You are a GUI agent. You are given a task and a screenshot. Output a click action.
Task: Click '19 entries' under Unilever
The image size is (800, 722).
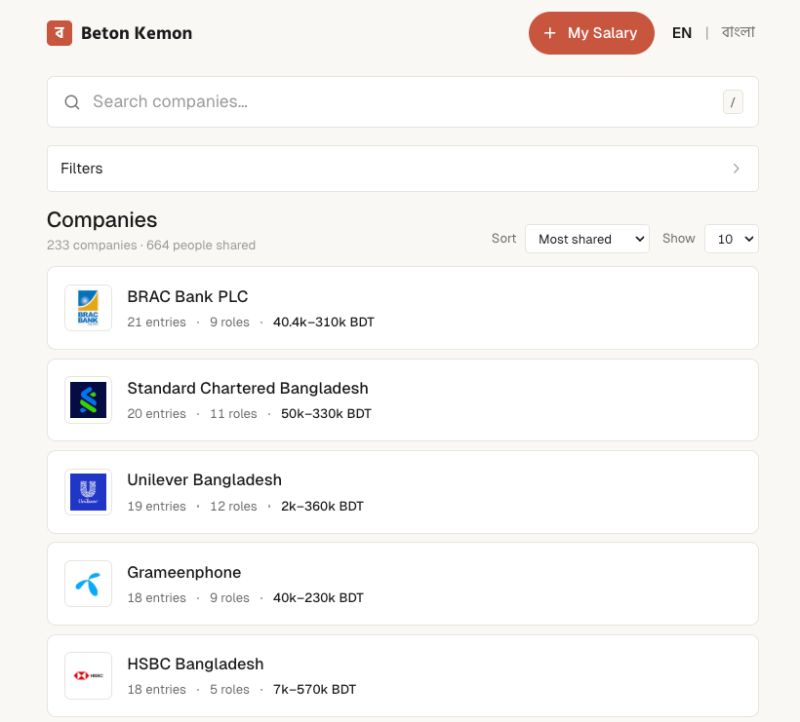(157, 506)
